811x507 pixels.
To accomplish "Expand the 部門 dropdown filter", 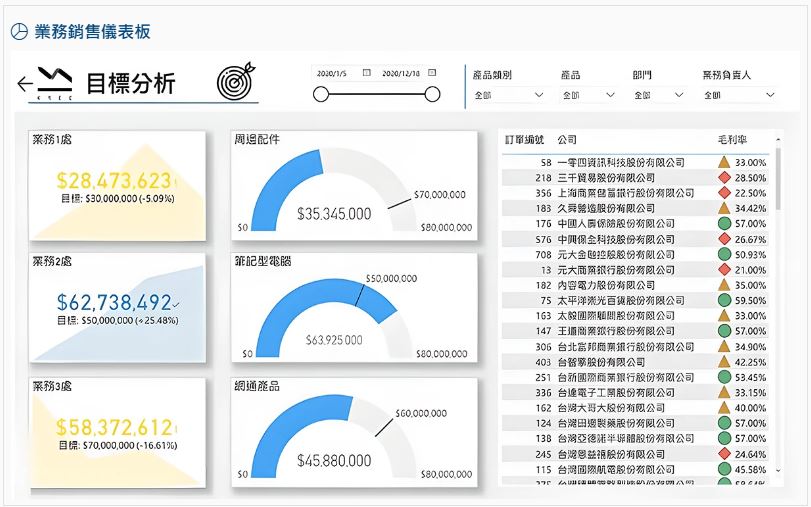I will pyautogui.click(x=679, y=95).
